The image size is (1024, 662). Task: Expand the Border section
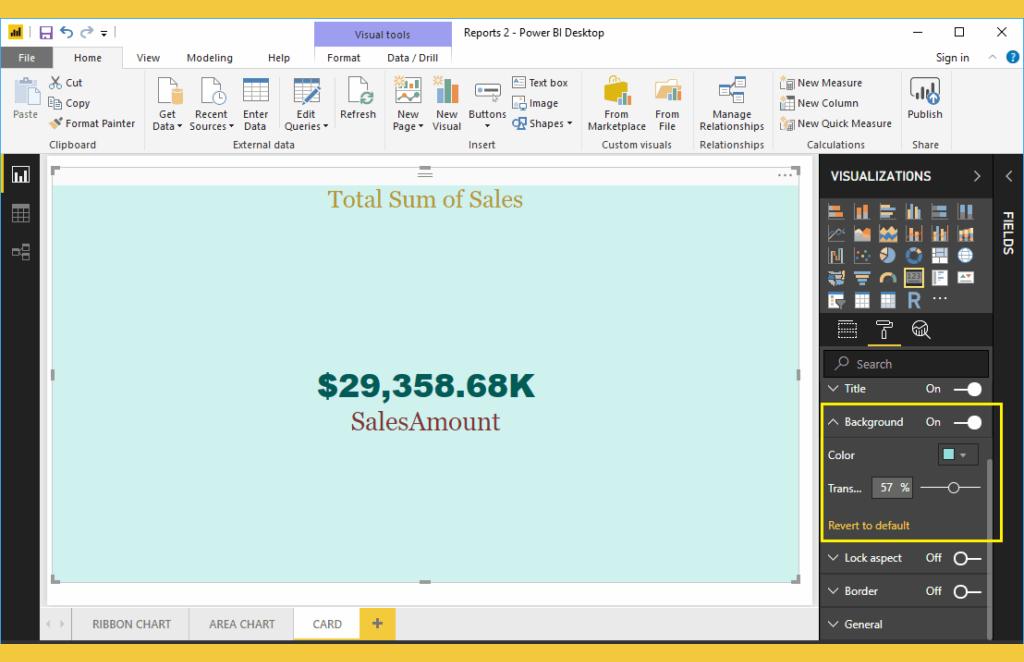[833, 591]
